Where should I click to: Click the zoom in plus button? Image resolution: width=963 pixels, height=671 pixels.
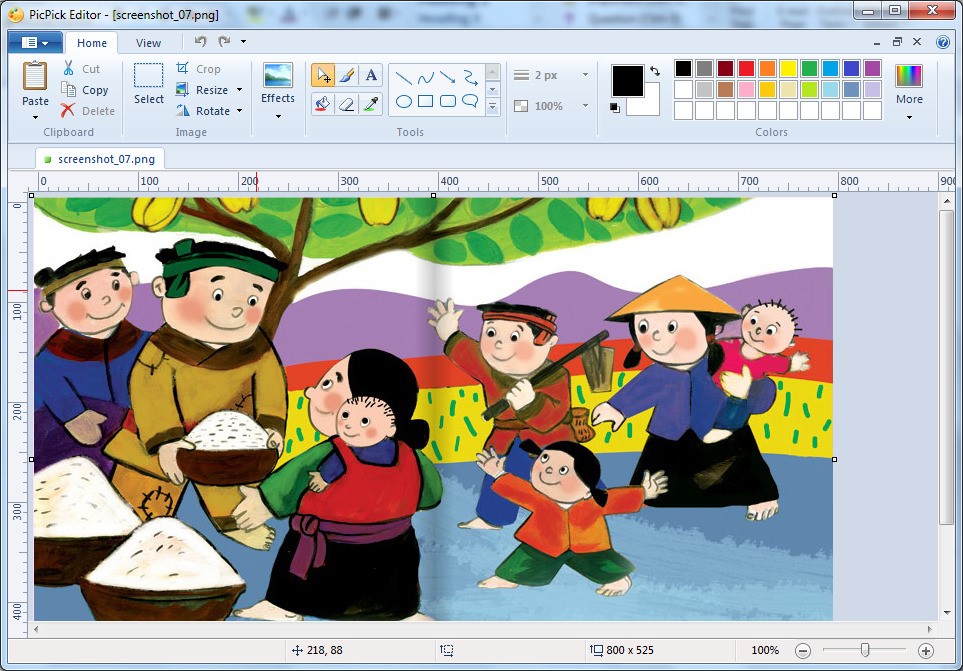[925, 651]
